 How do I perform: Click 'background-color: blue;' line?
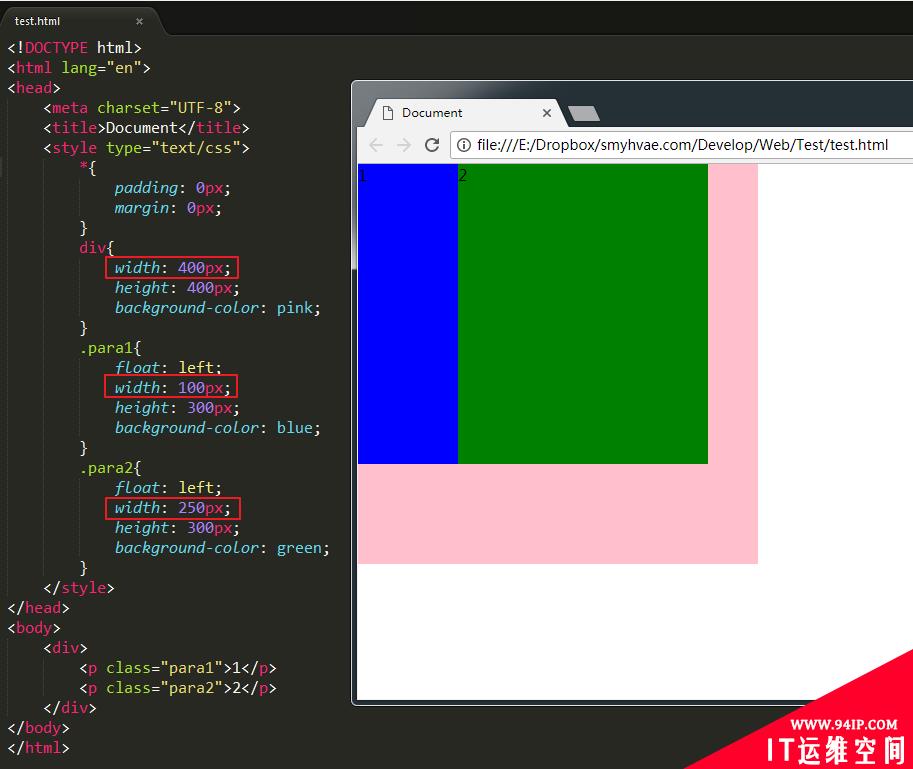[217, 428]
